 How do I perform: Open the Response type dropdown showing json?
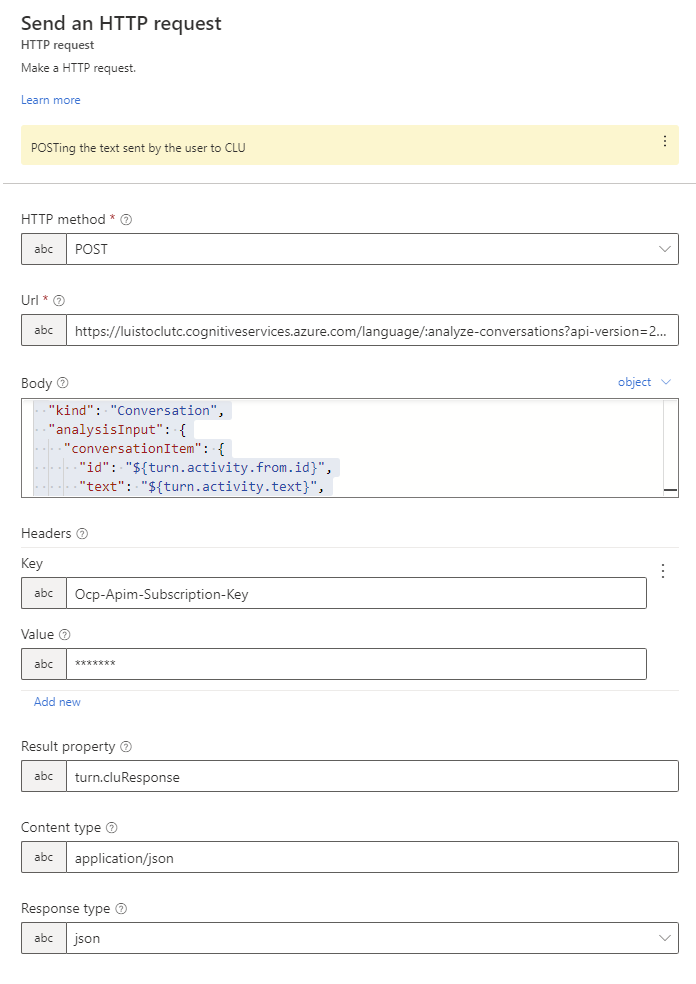[372, 938]
